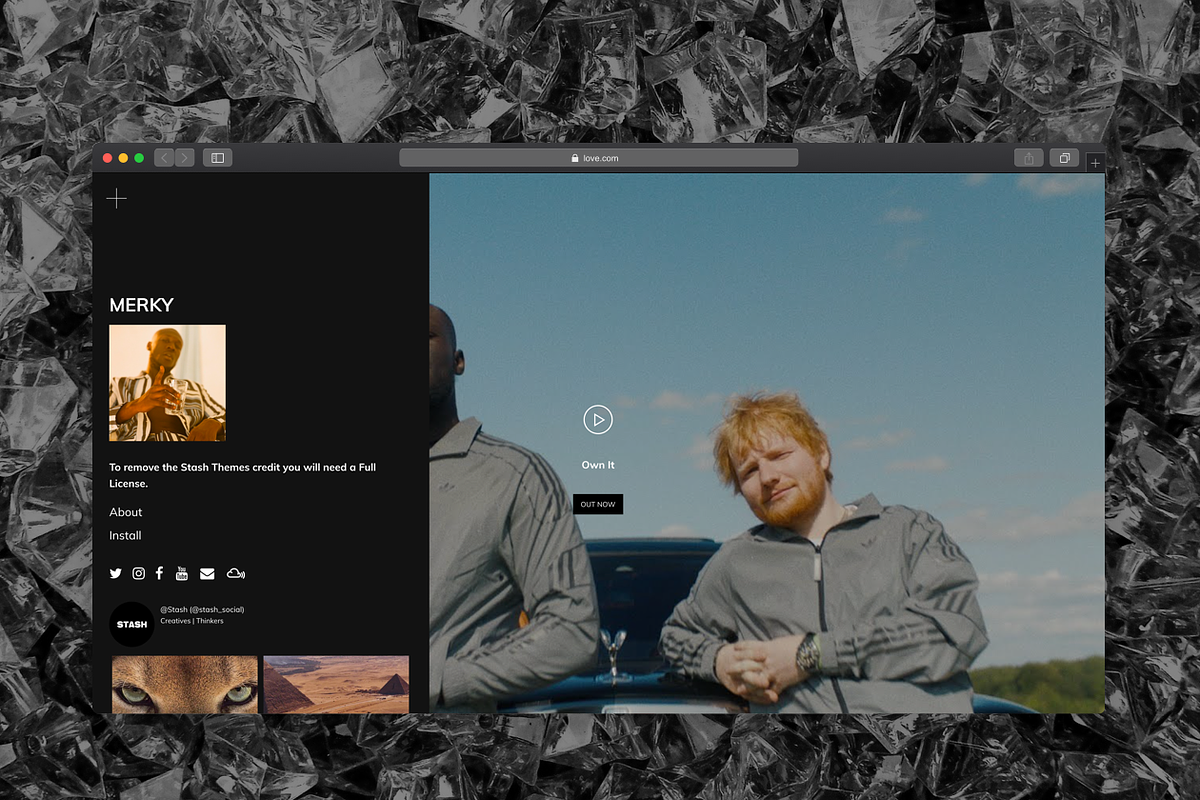Show all tabs overview button
Image resolution: width=1200 pixels, height=800 pixels.
[1065, 158]
